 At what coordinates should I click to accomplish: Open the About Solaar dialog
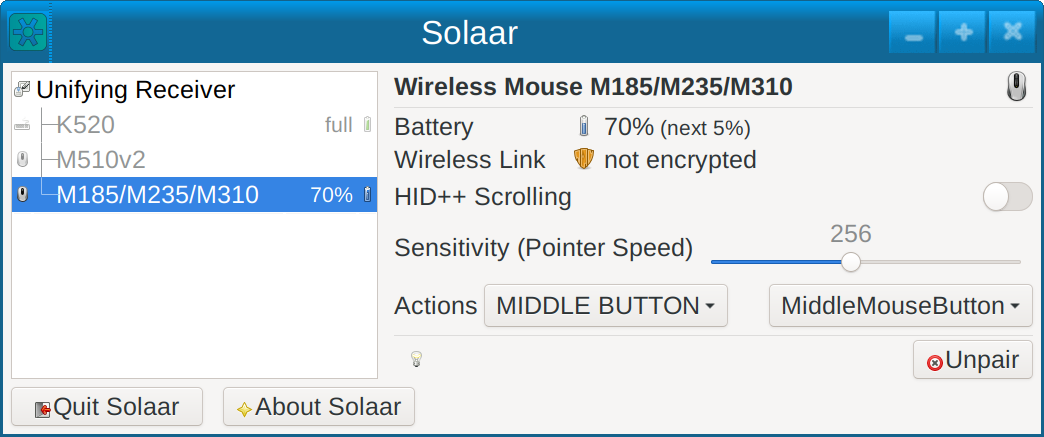(318, 407)
